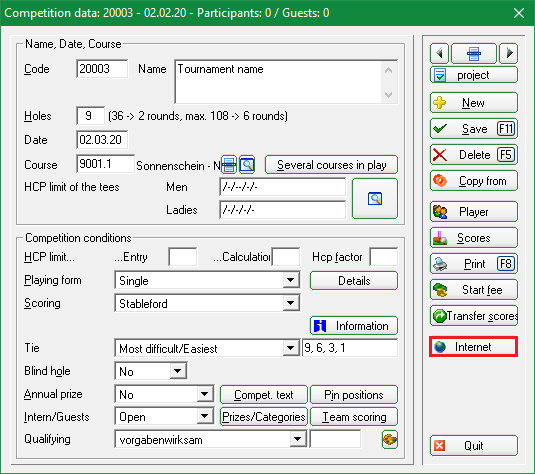535x474 pixels.
Task: Click magnifier icon next to course name
Action: tap(247, 165)
